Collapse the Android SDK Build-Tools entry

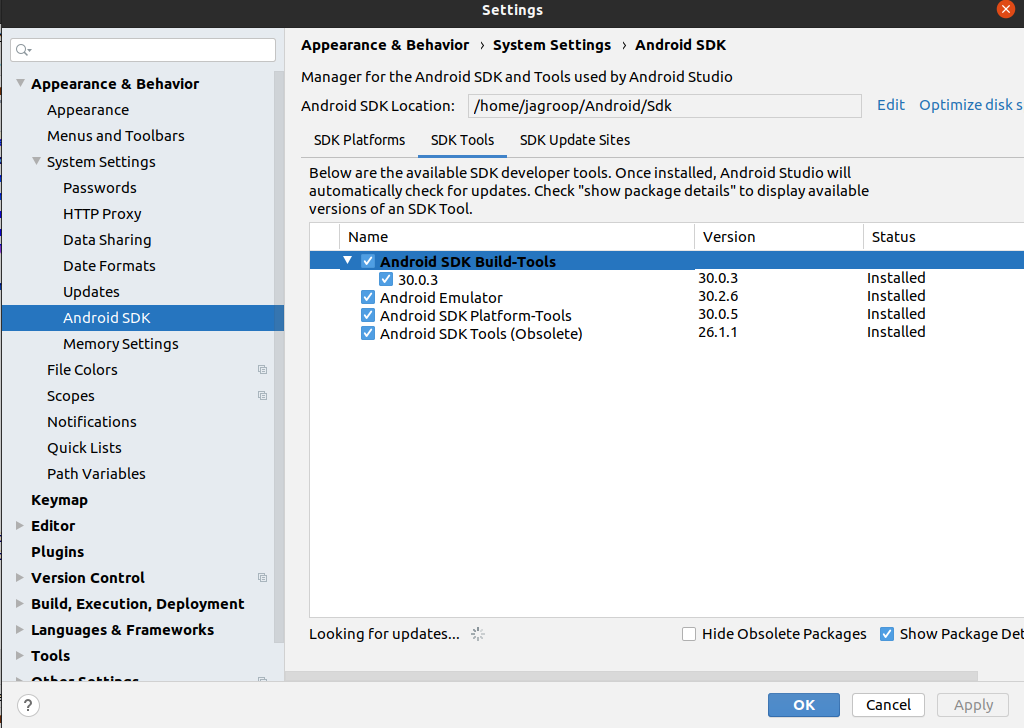(347, 261)
